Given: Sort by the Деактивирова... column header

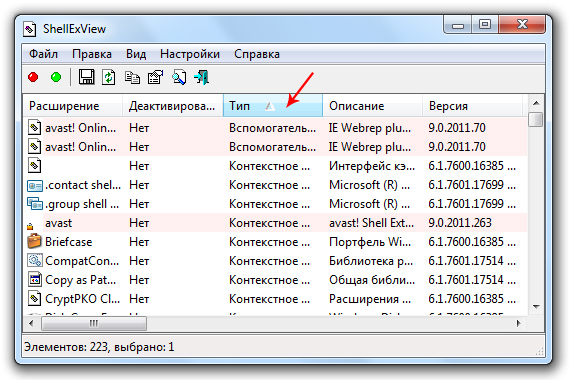Looking at the screenshot, I should (173, 106).
